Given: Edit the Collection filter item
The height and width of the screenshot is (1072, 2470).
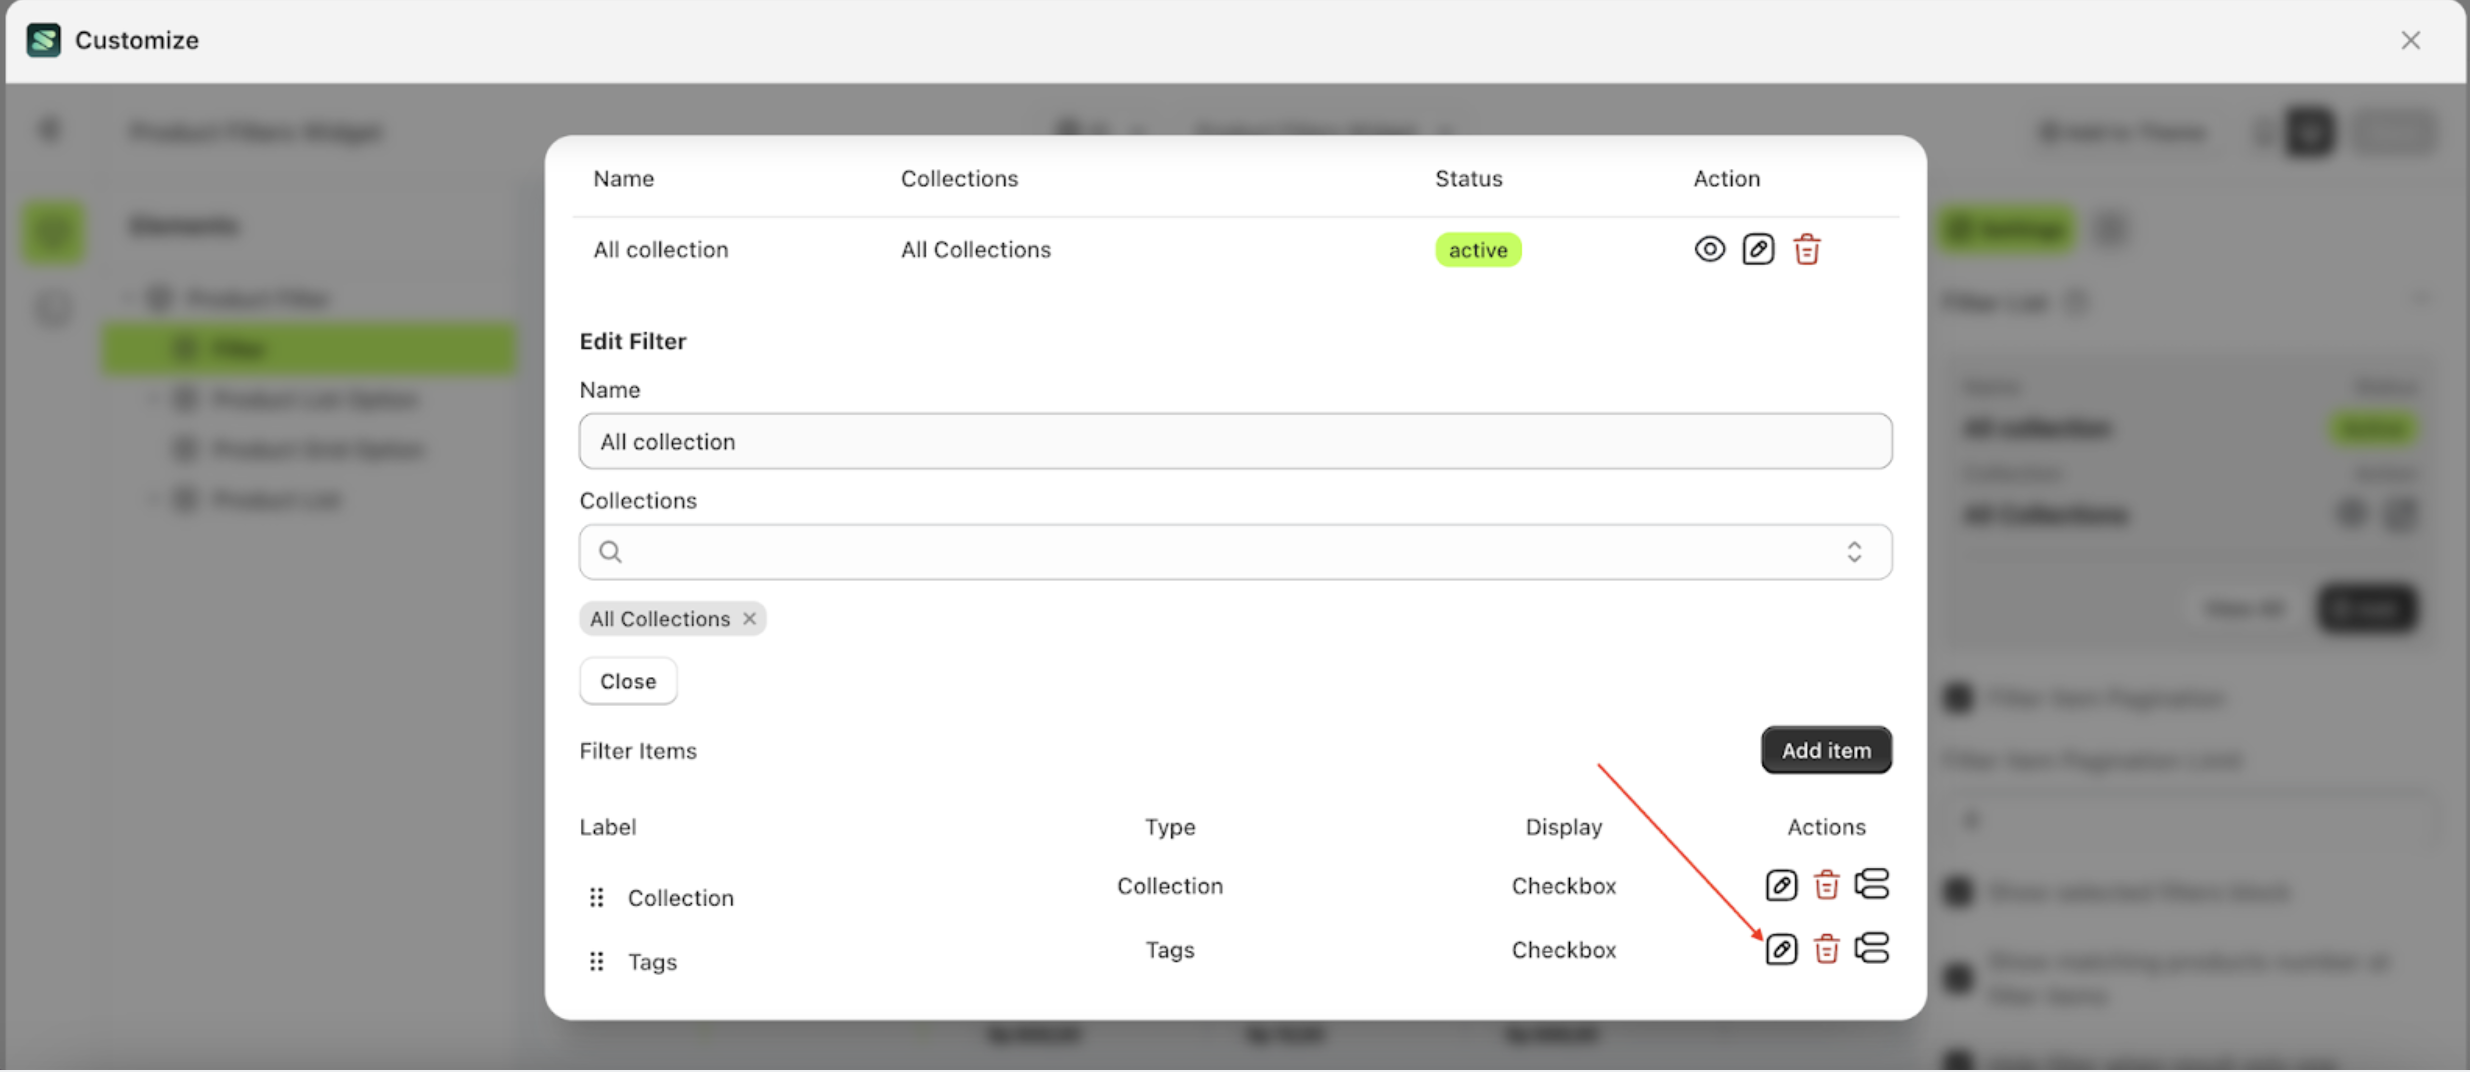Looking at the screenshot, I should 1780,885.
